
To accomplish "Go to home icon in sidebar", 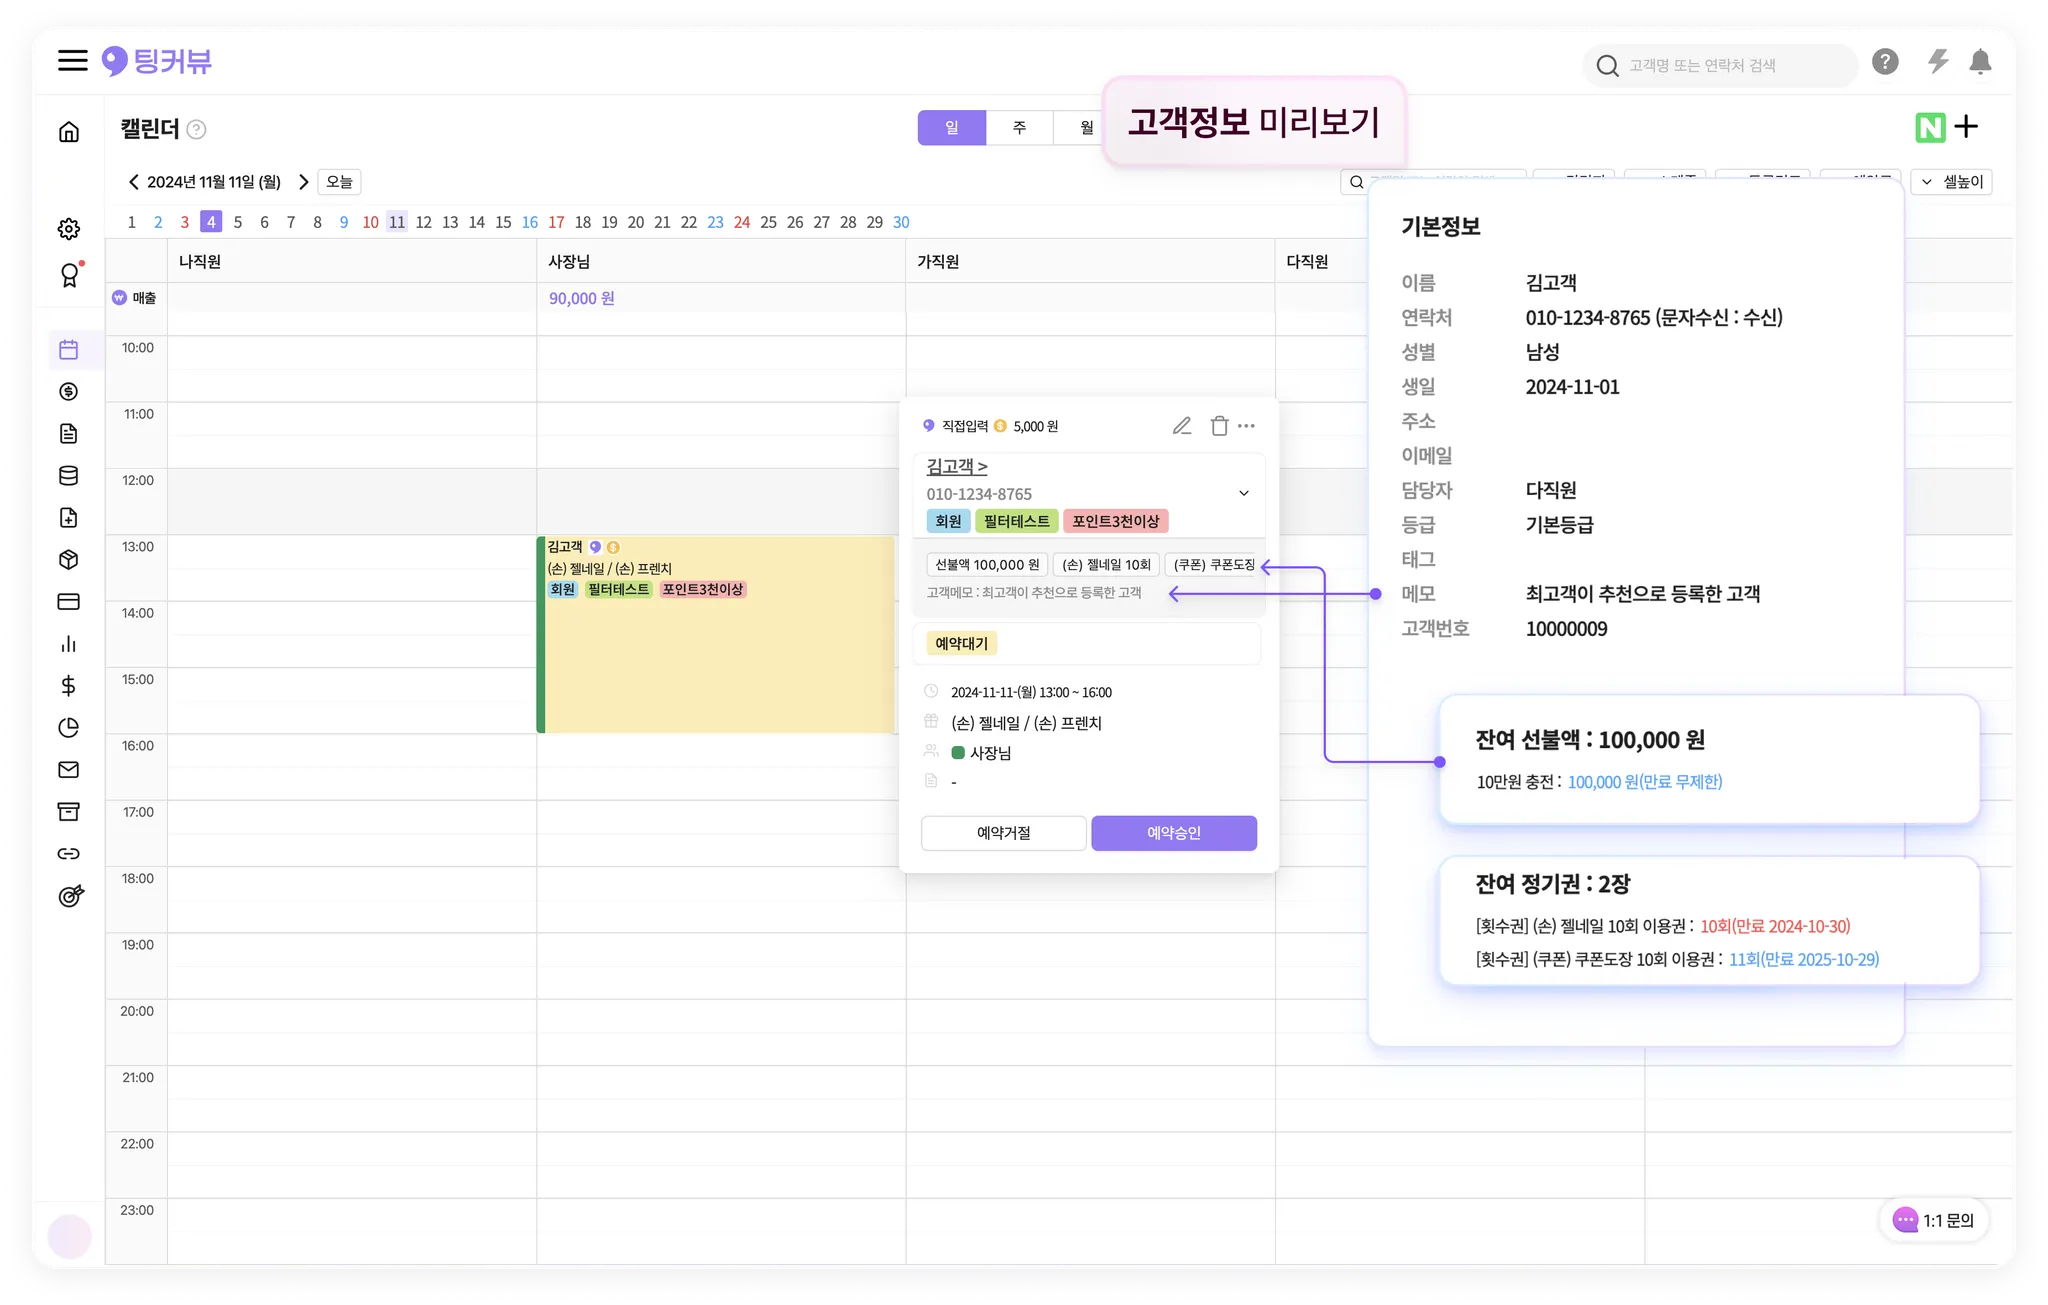I will coord(69,132).
